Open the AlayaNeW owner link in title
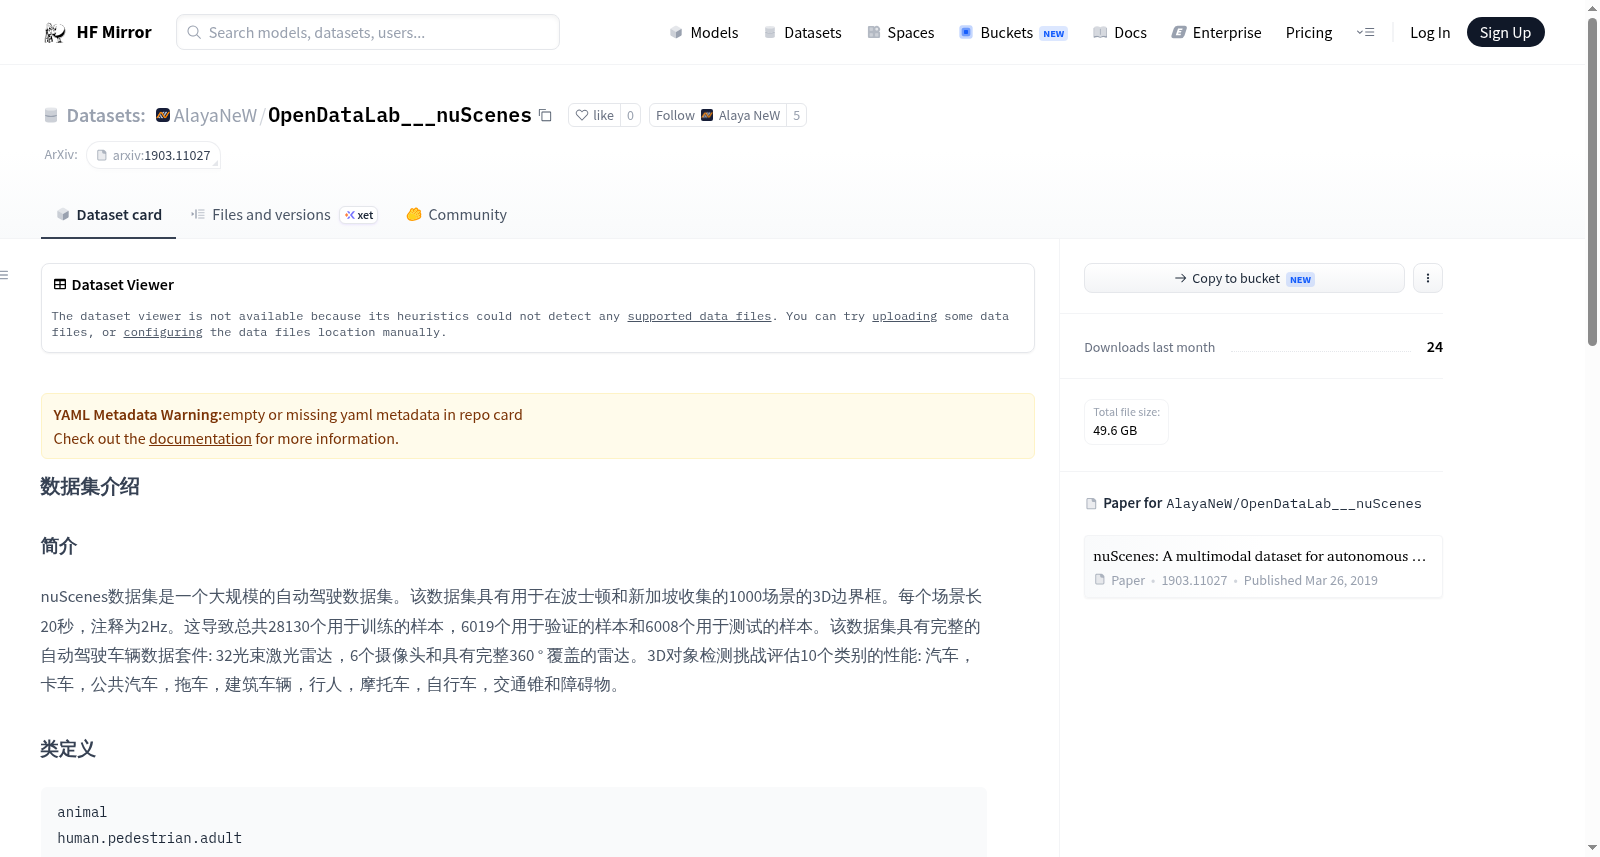 215,115
